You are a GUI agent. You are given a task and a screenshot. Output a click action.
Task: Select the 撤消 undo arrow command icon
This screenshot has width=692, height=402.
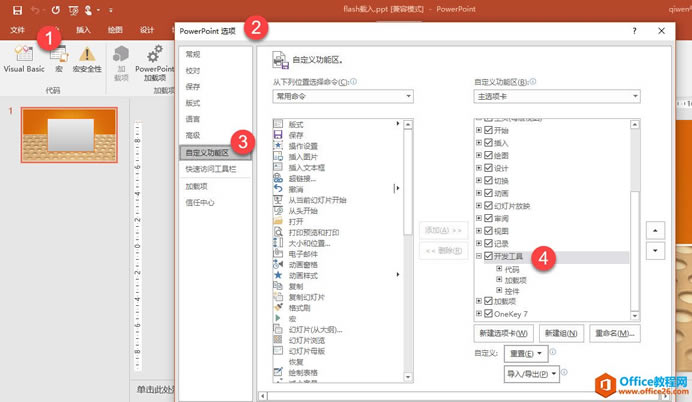coord(278,189)
